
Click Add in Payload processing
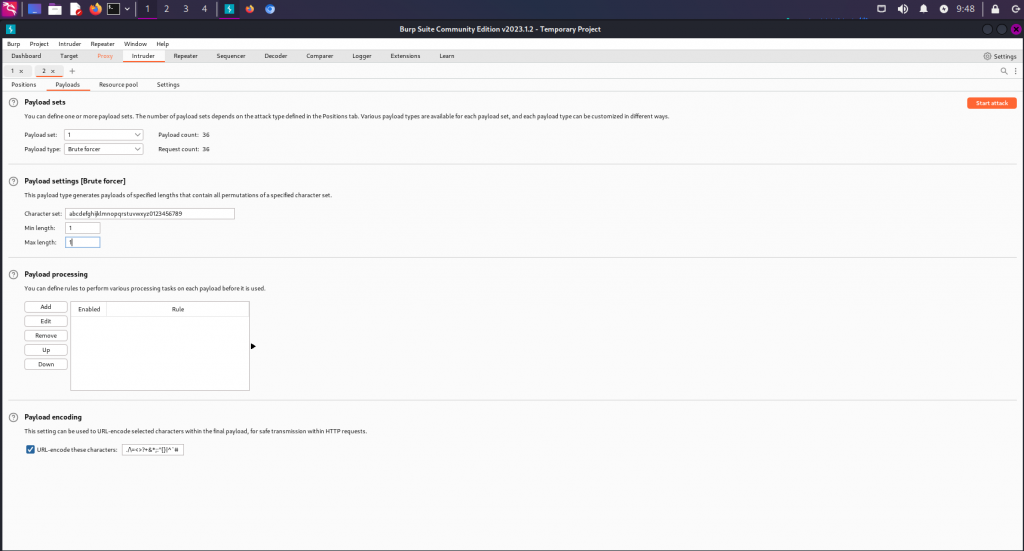click(46, 307)
